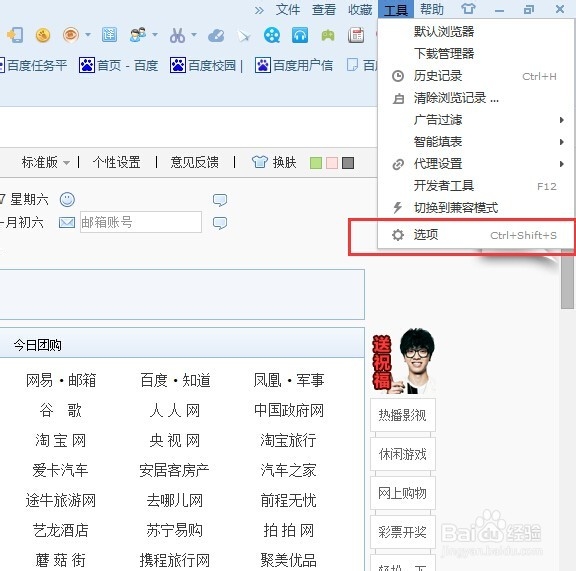Open 中国政府网 link
Image resolution: width=576 pixels, height=571 pixels.
click(x=289, y=410)
